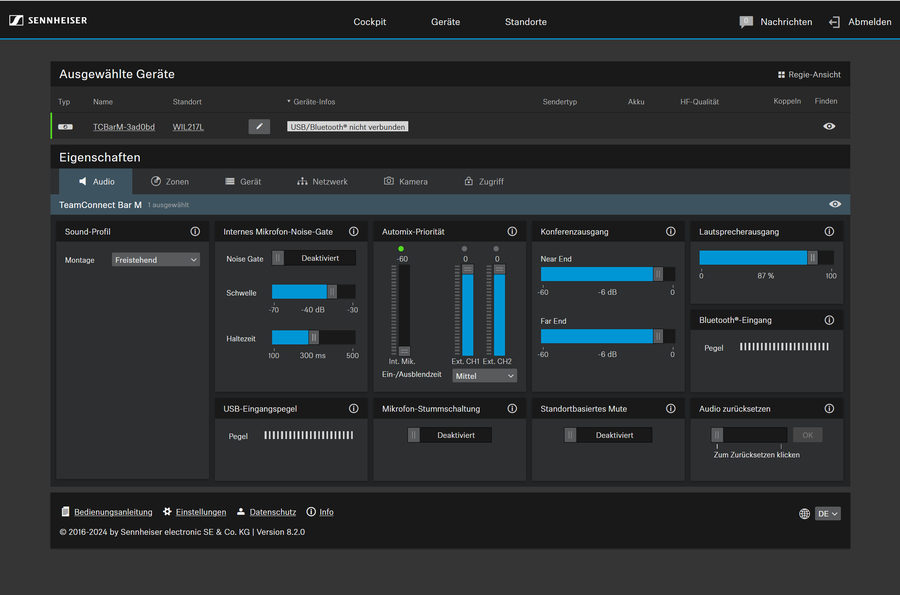Click the Int. Mik. priority indicator dot
The image size is (900, 595).
[x=401, y=248]
